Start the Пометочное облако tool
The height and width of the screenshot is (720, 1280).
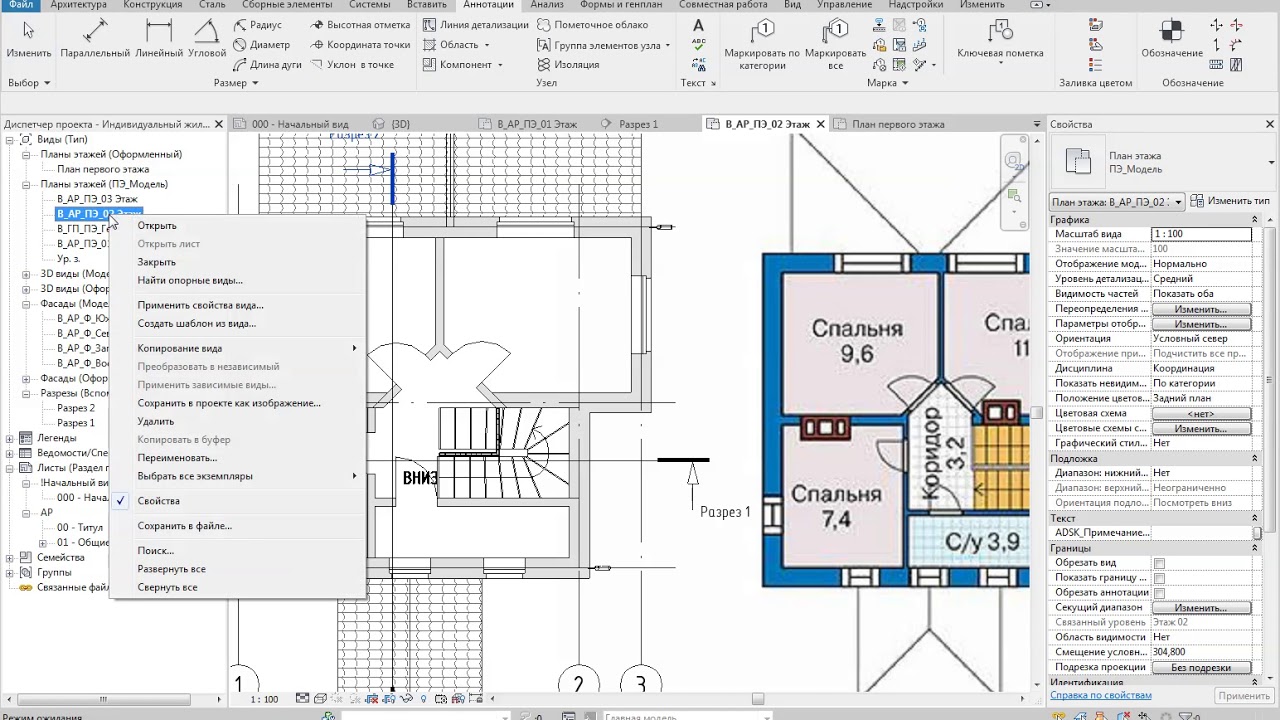coord(592,25)
